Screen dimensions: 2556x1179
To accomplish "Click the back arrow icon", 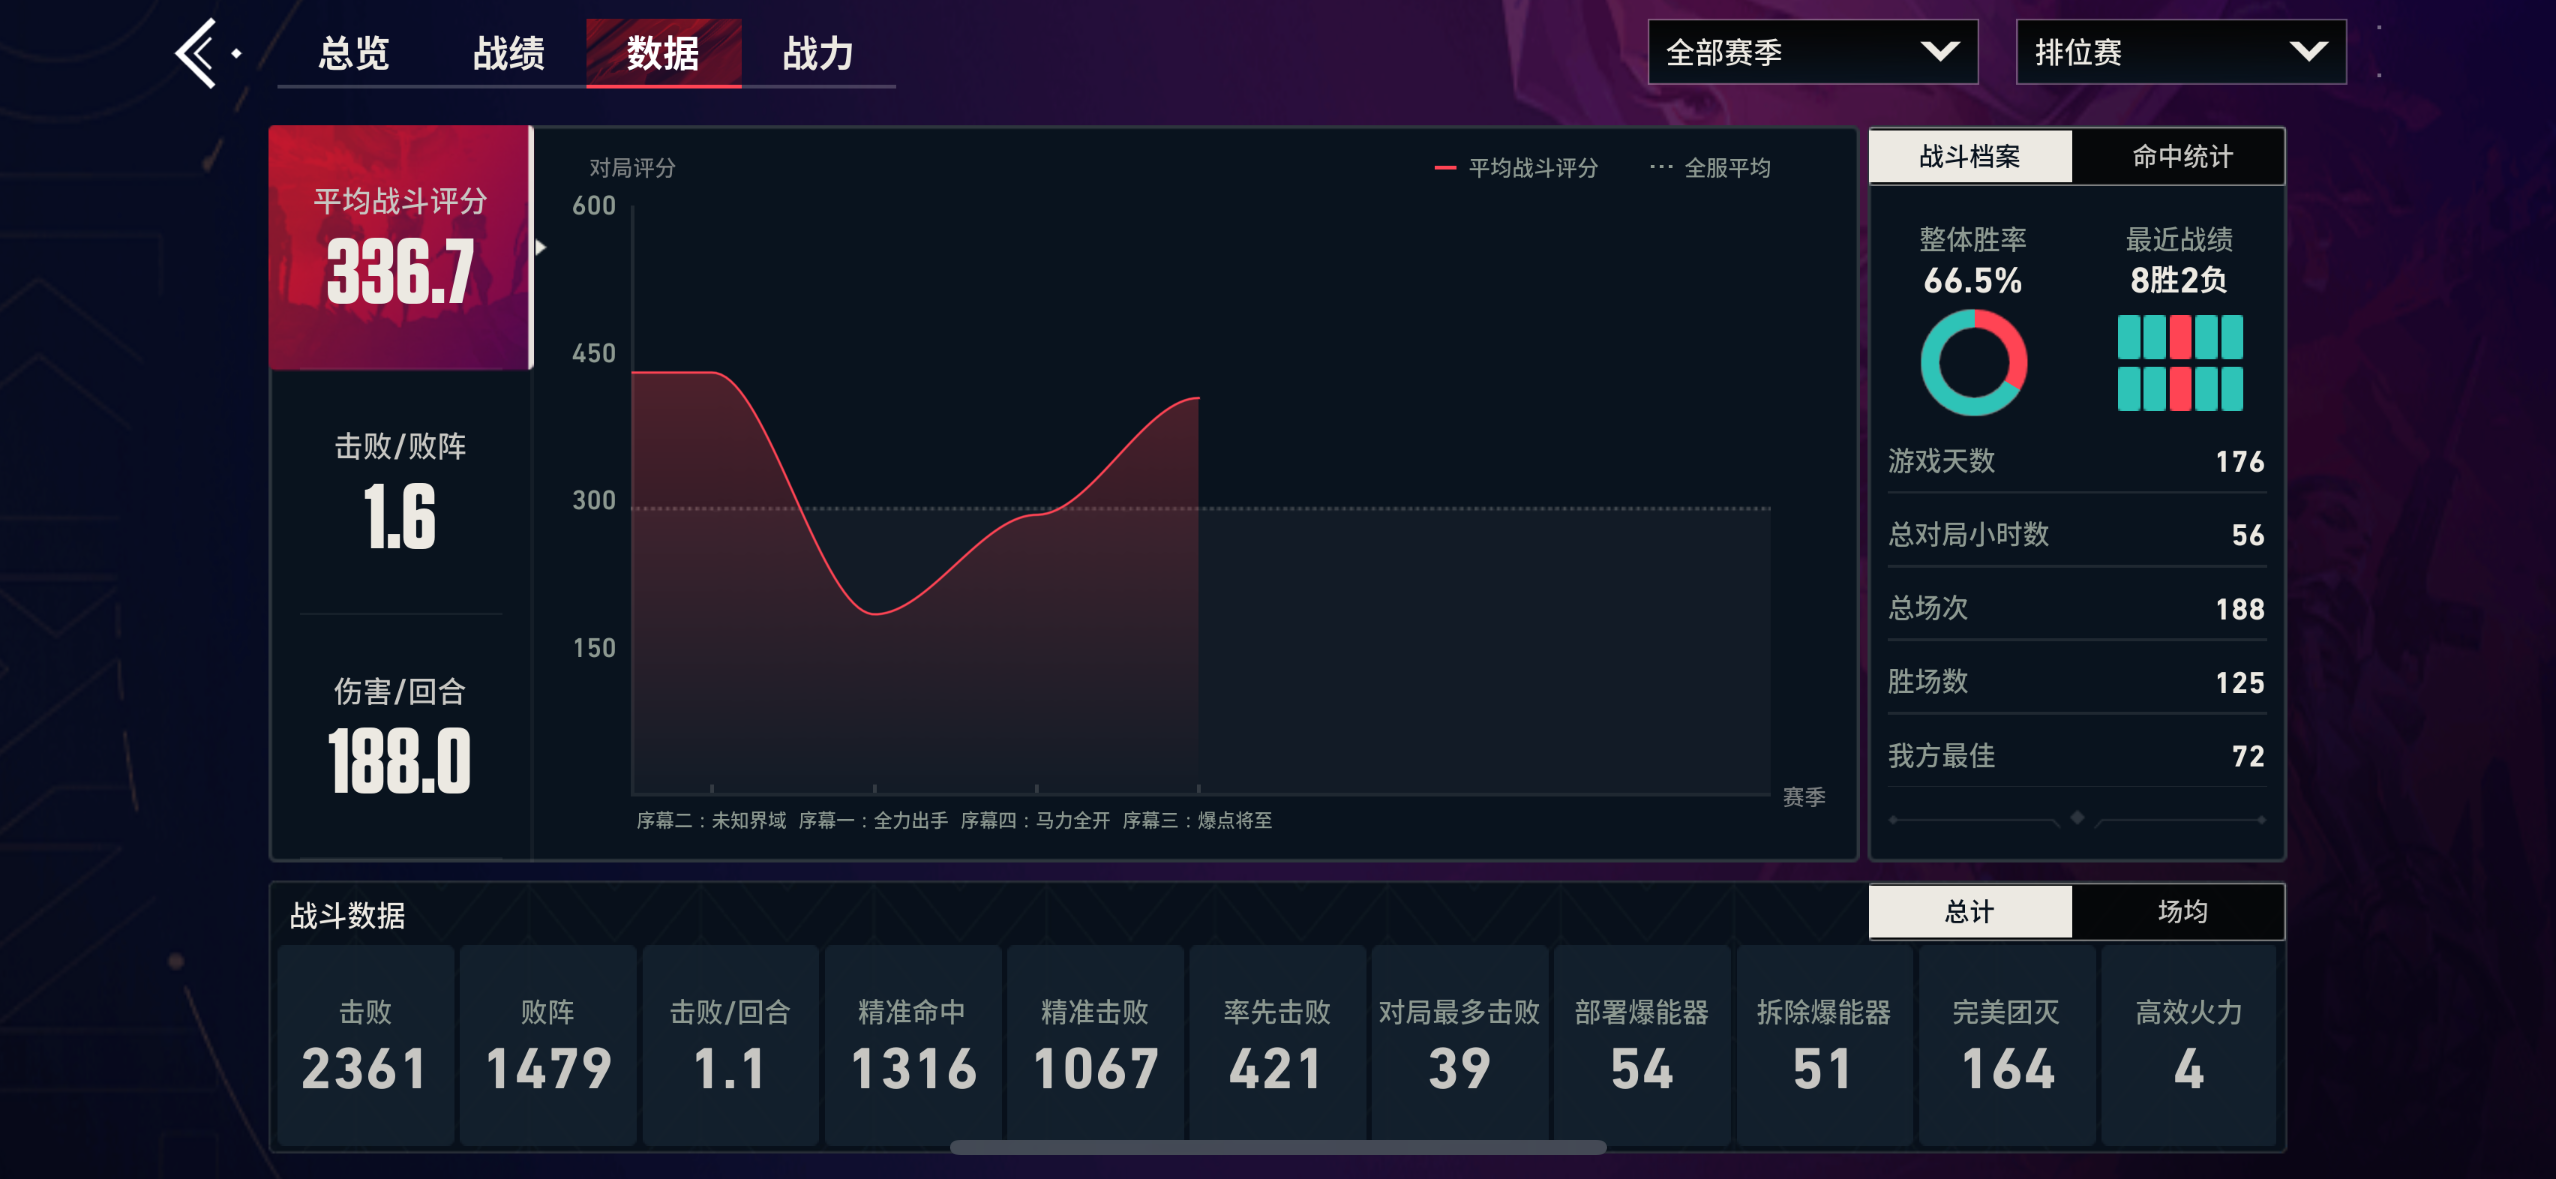I will pyautogui.click(x=197, y=53).
